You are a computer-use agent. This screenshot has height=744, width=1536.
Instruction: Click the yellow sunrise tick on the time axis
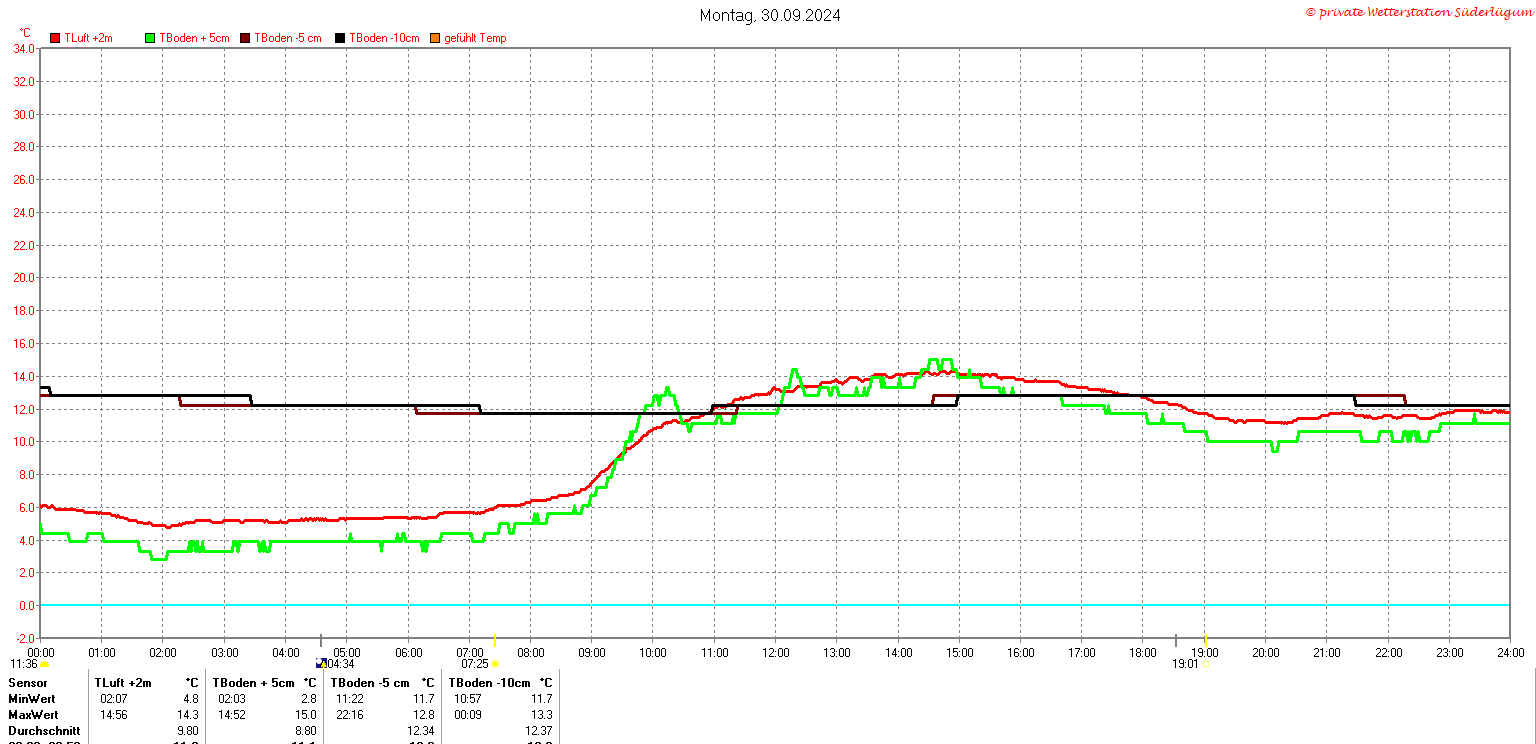tap(495, 640)
